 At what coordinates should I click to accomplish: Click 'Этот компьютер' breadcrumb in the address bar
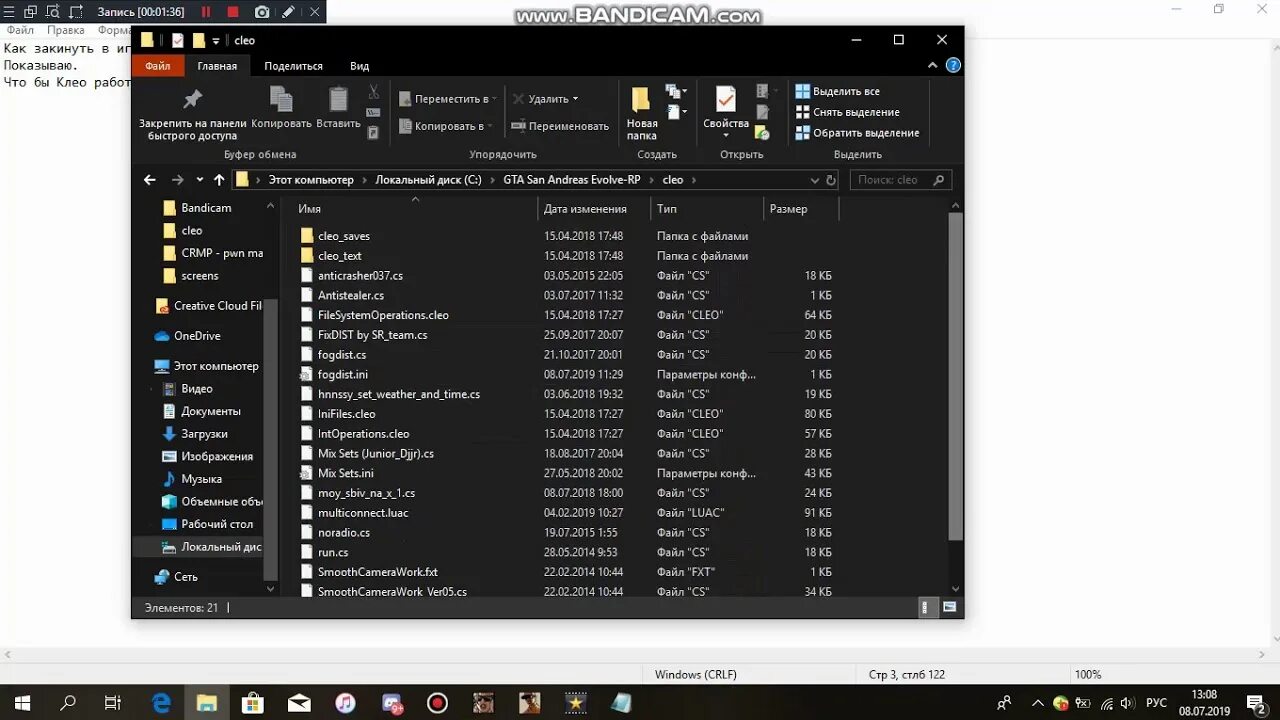311,180
